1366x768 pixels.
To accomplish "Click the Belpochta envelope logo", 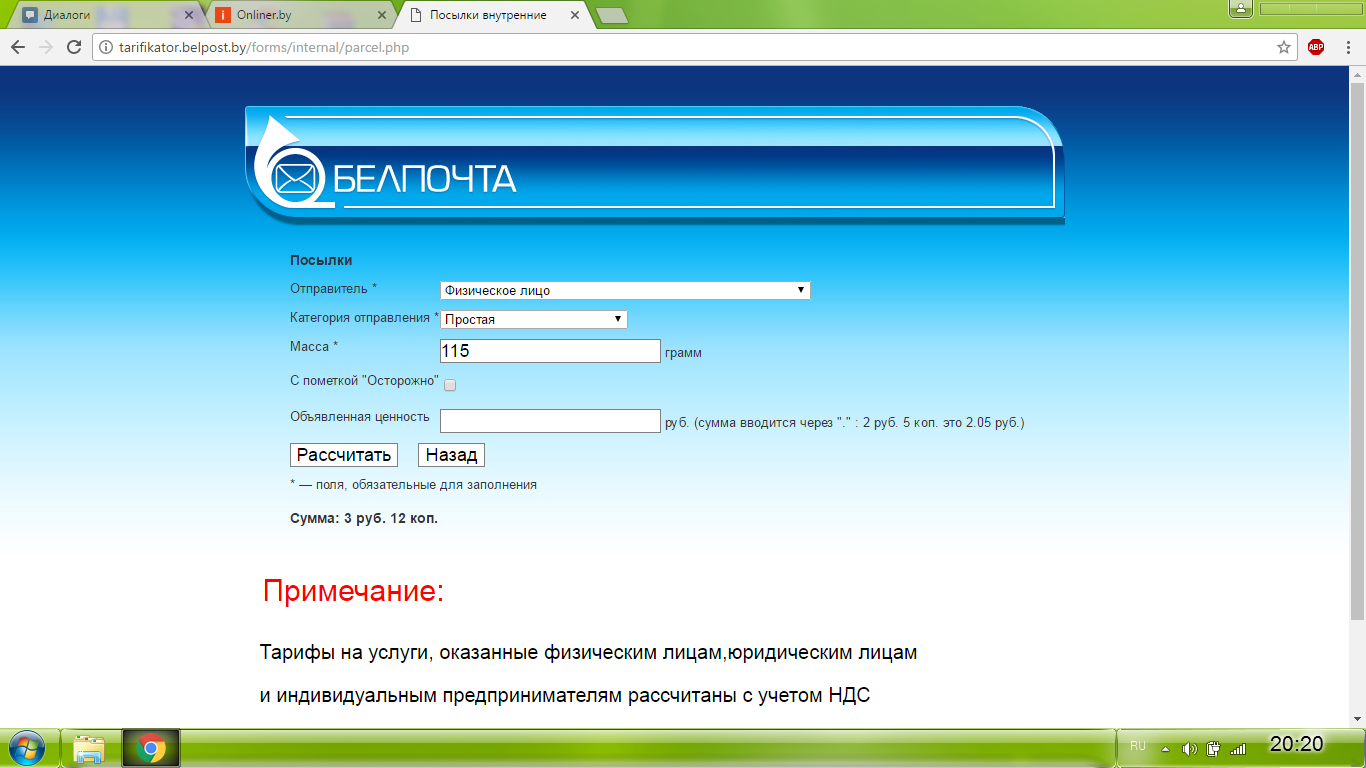I will point(296,179).
